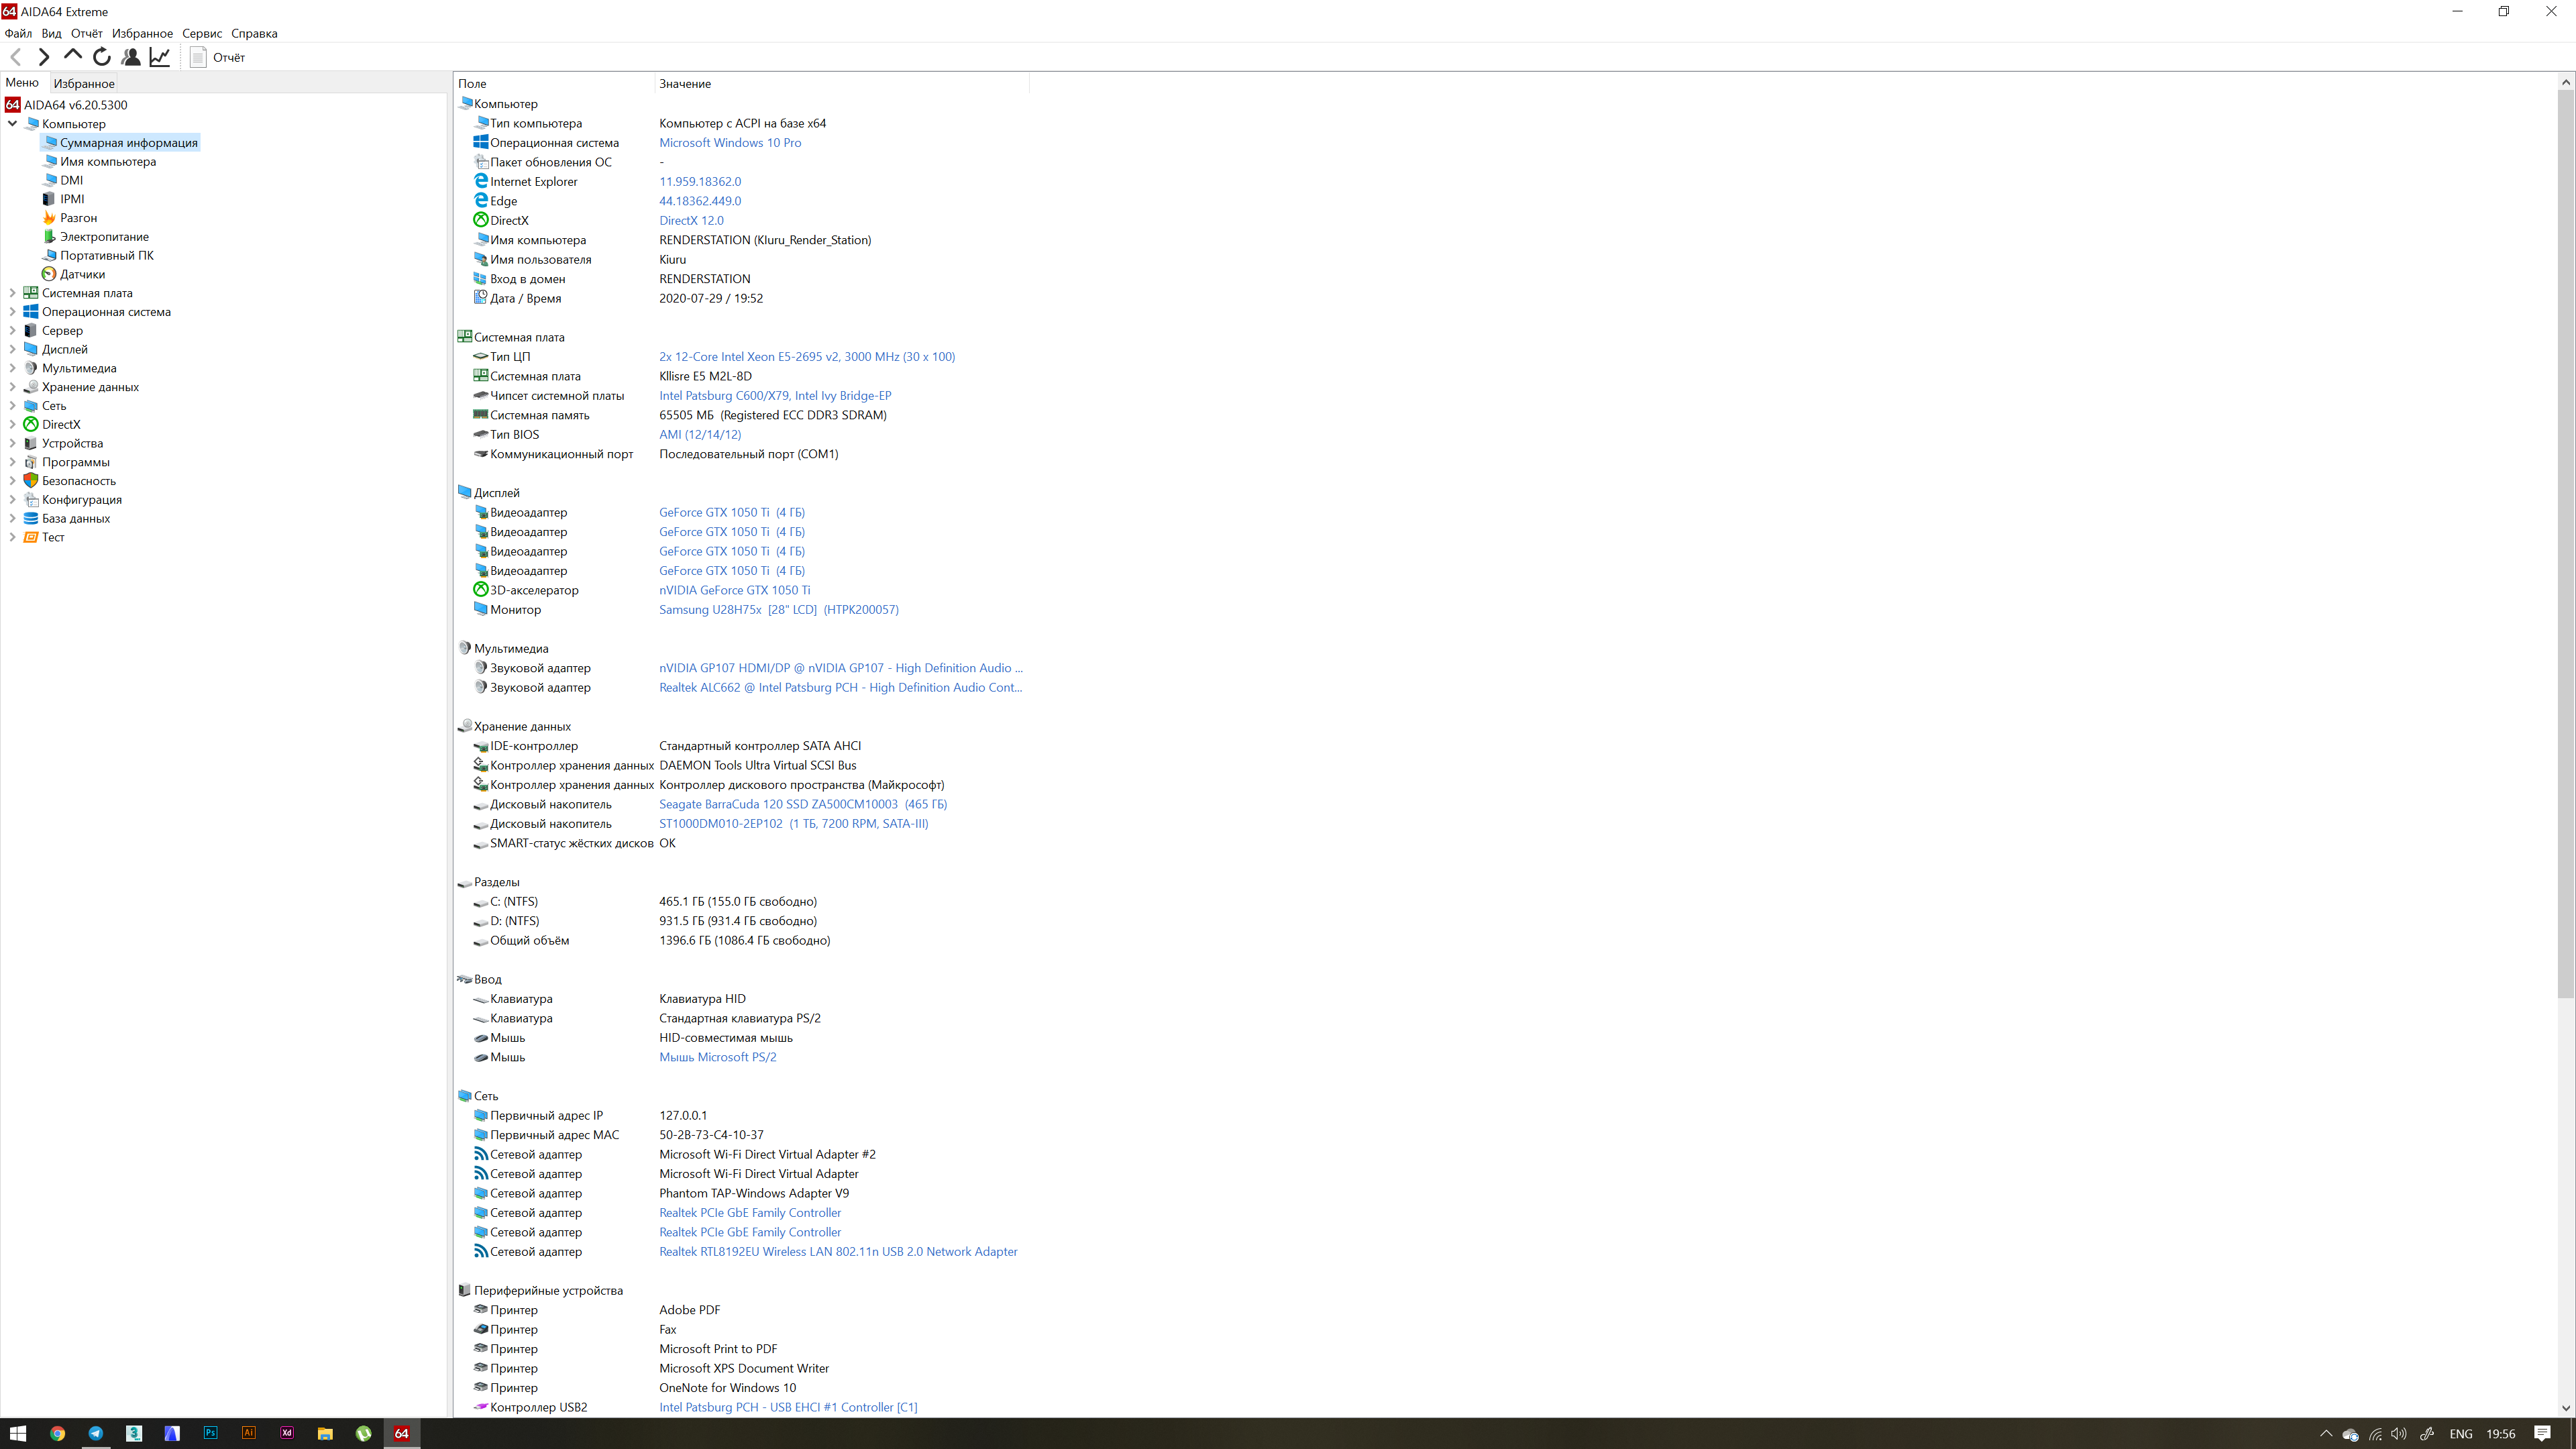Open the Intel Xeon E5-2695 v2 CPU link
2576x1449 pixels.
pos(807,357)
